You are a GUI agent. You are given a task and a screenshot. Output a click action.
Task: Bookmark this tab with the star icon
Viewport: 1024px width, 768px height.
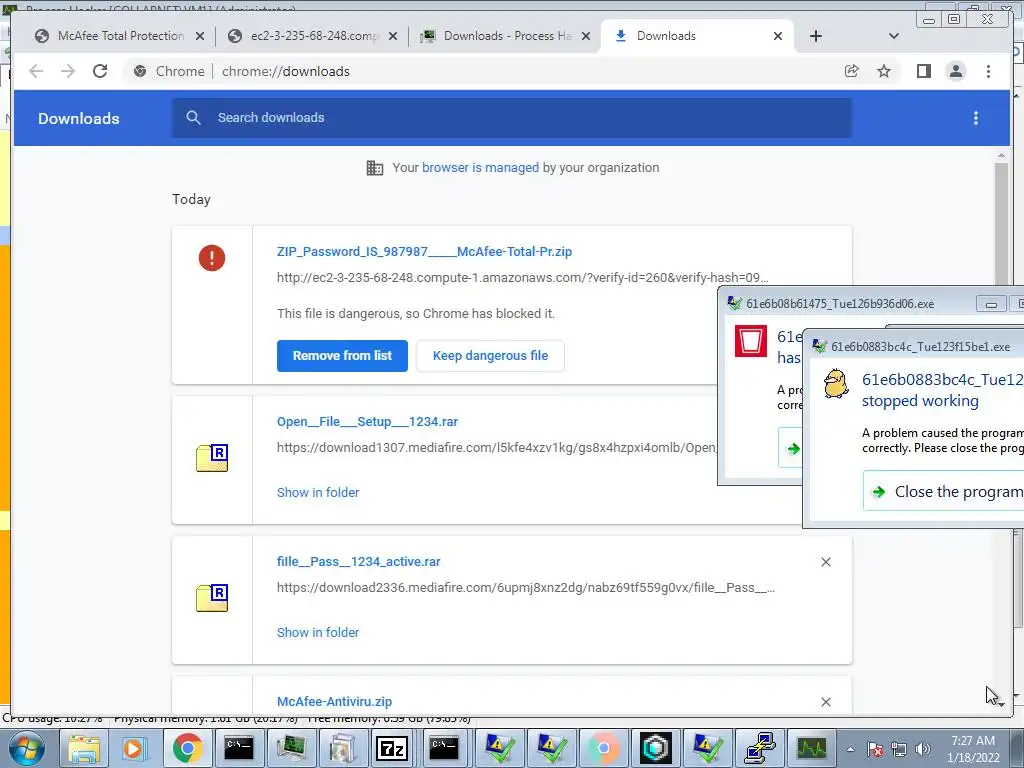point(884,71)
